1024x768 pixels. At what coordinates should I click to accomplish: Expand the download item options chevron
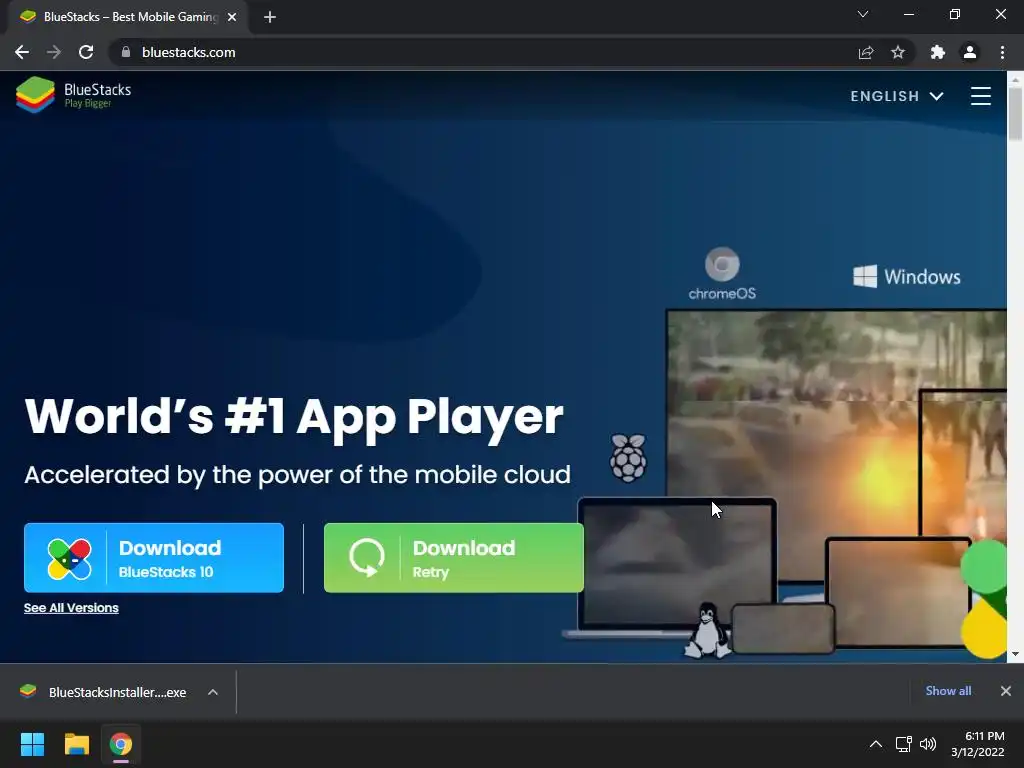(x=213, y=692)
